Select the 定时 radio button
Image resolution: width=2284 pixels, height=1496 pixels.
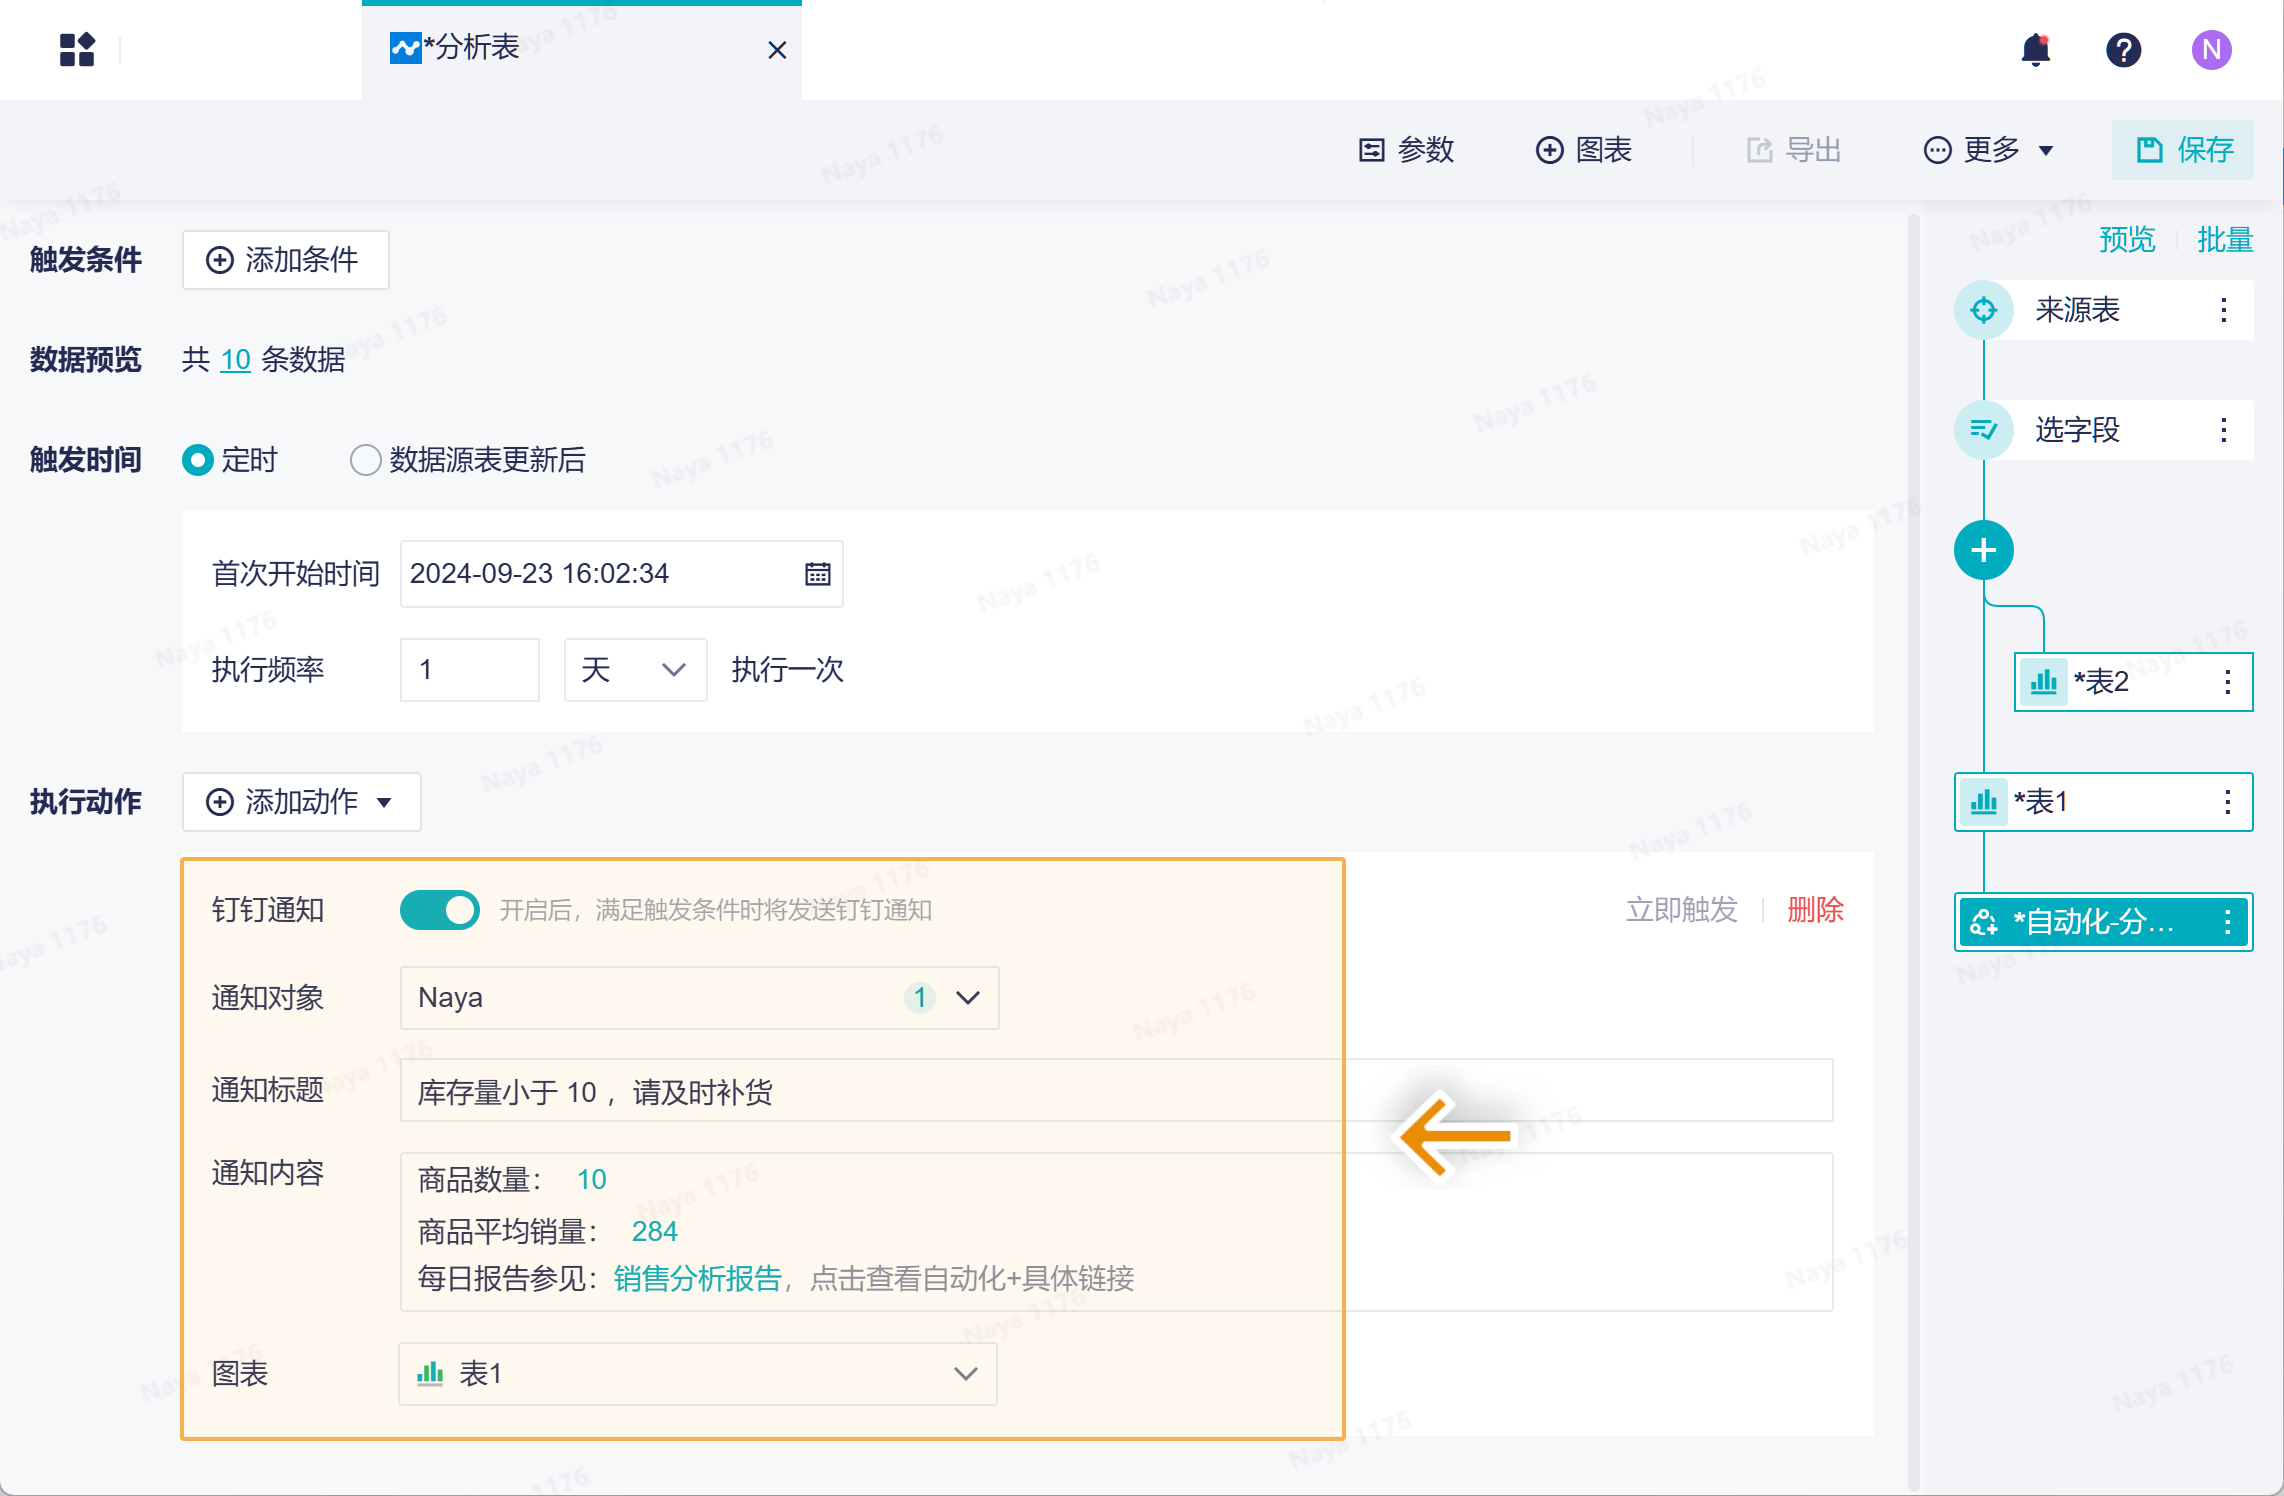click(x=198, y=460)
